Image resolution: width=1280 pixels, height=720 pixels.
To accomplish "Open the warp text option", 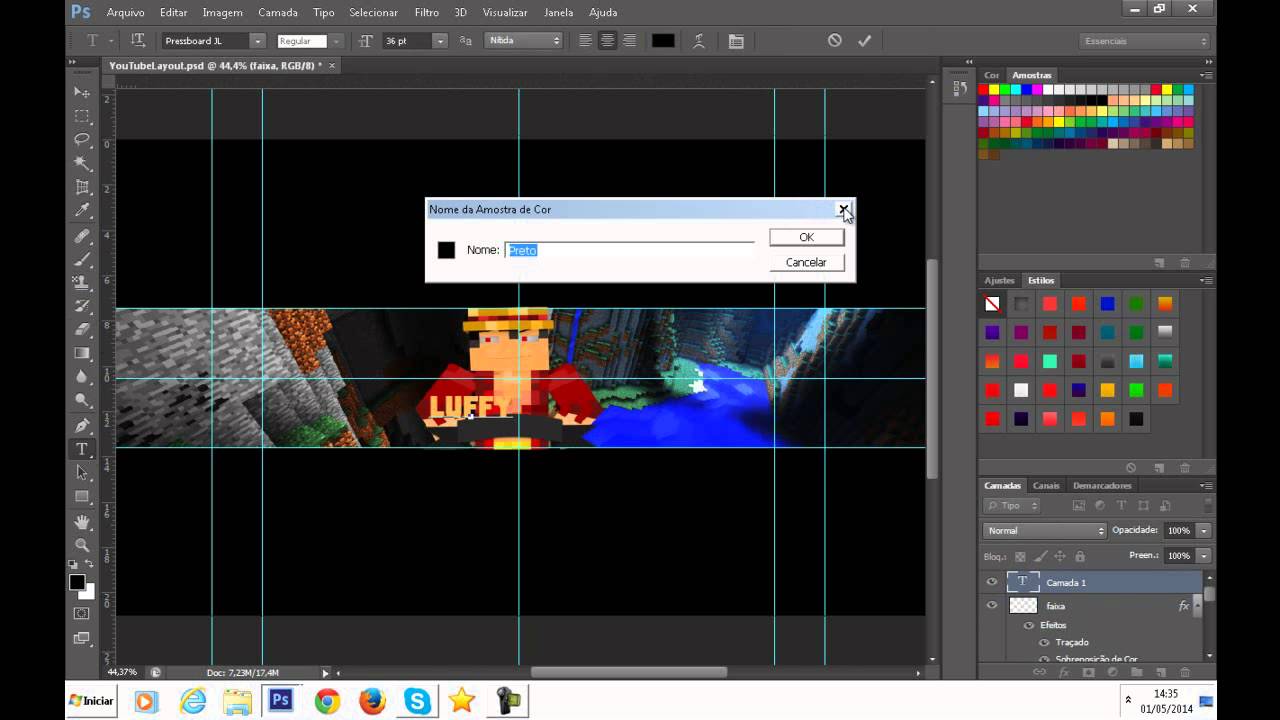I will pyautogui.click(x=699, y=41).
